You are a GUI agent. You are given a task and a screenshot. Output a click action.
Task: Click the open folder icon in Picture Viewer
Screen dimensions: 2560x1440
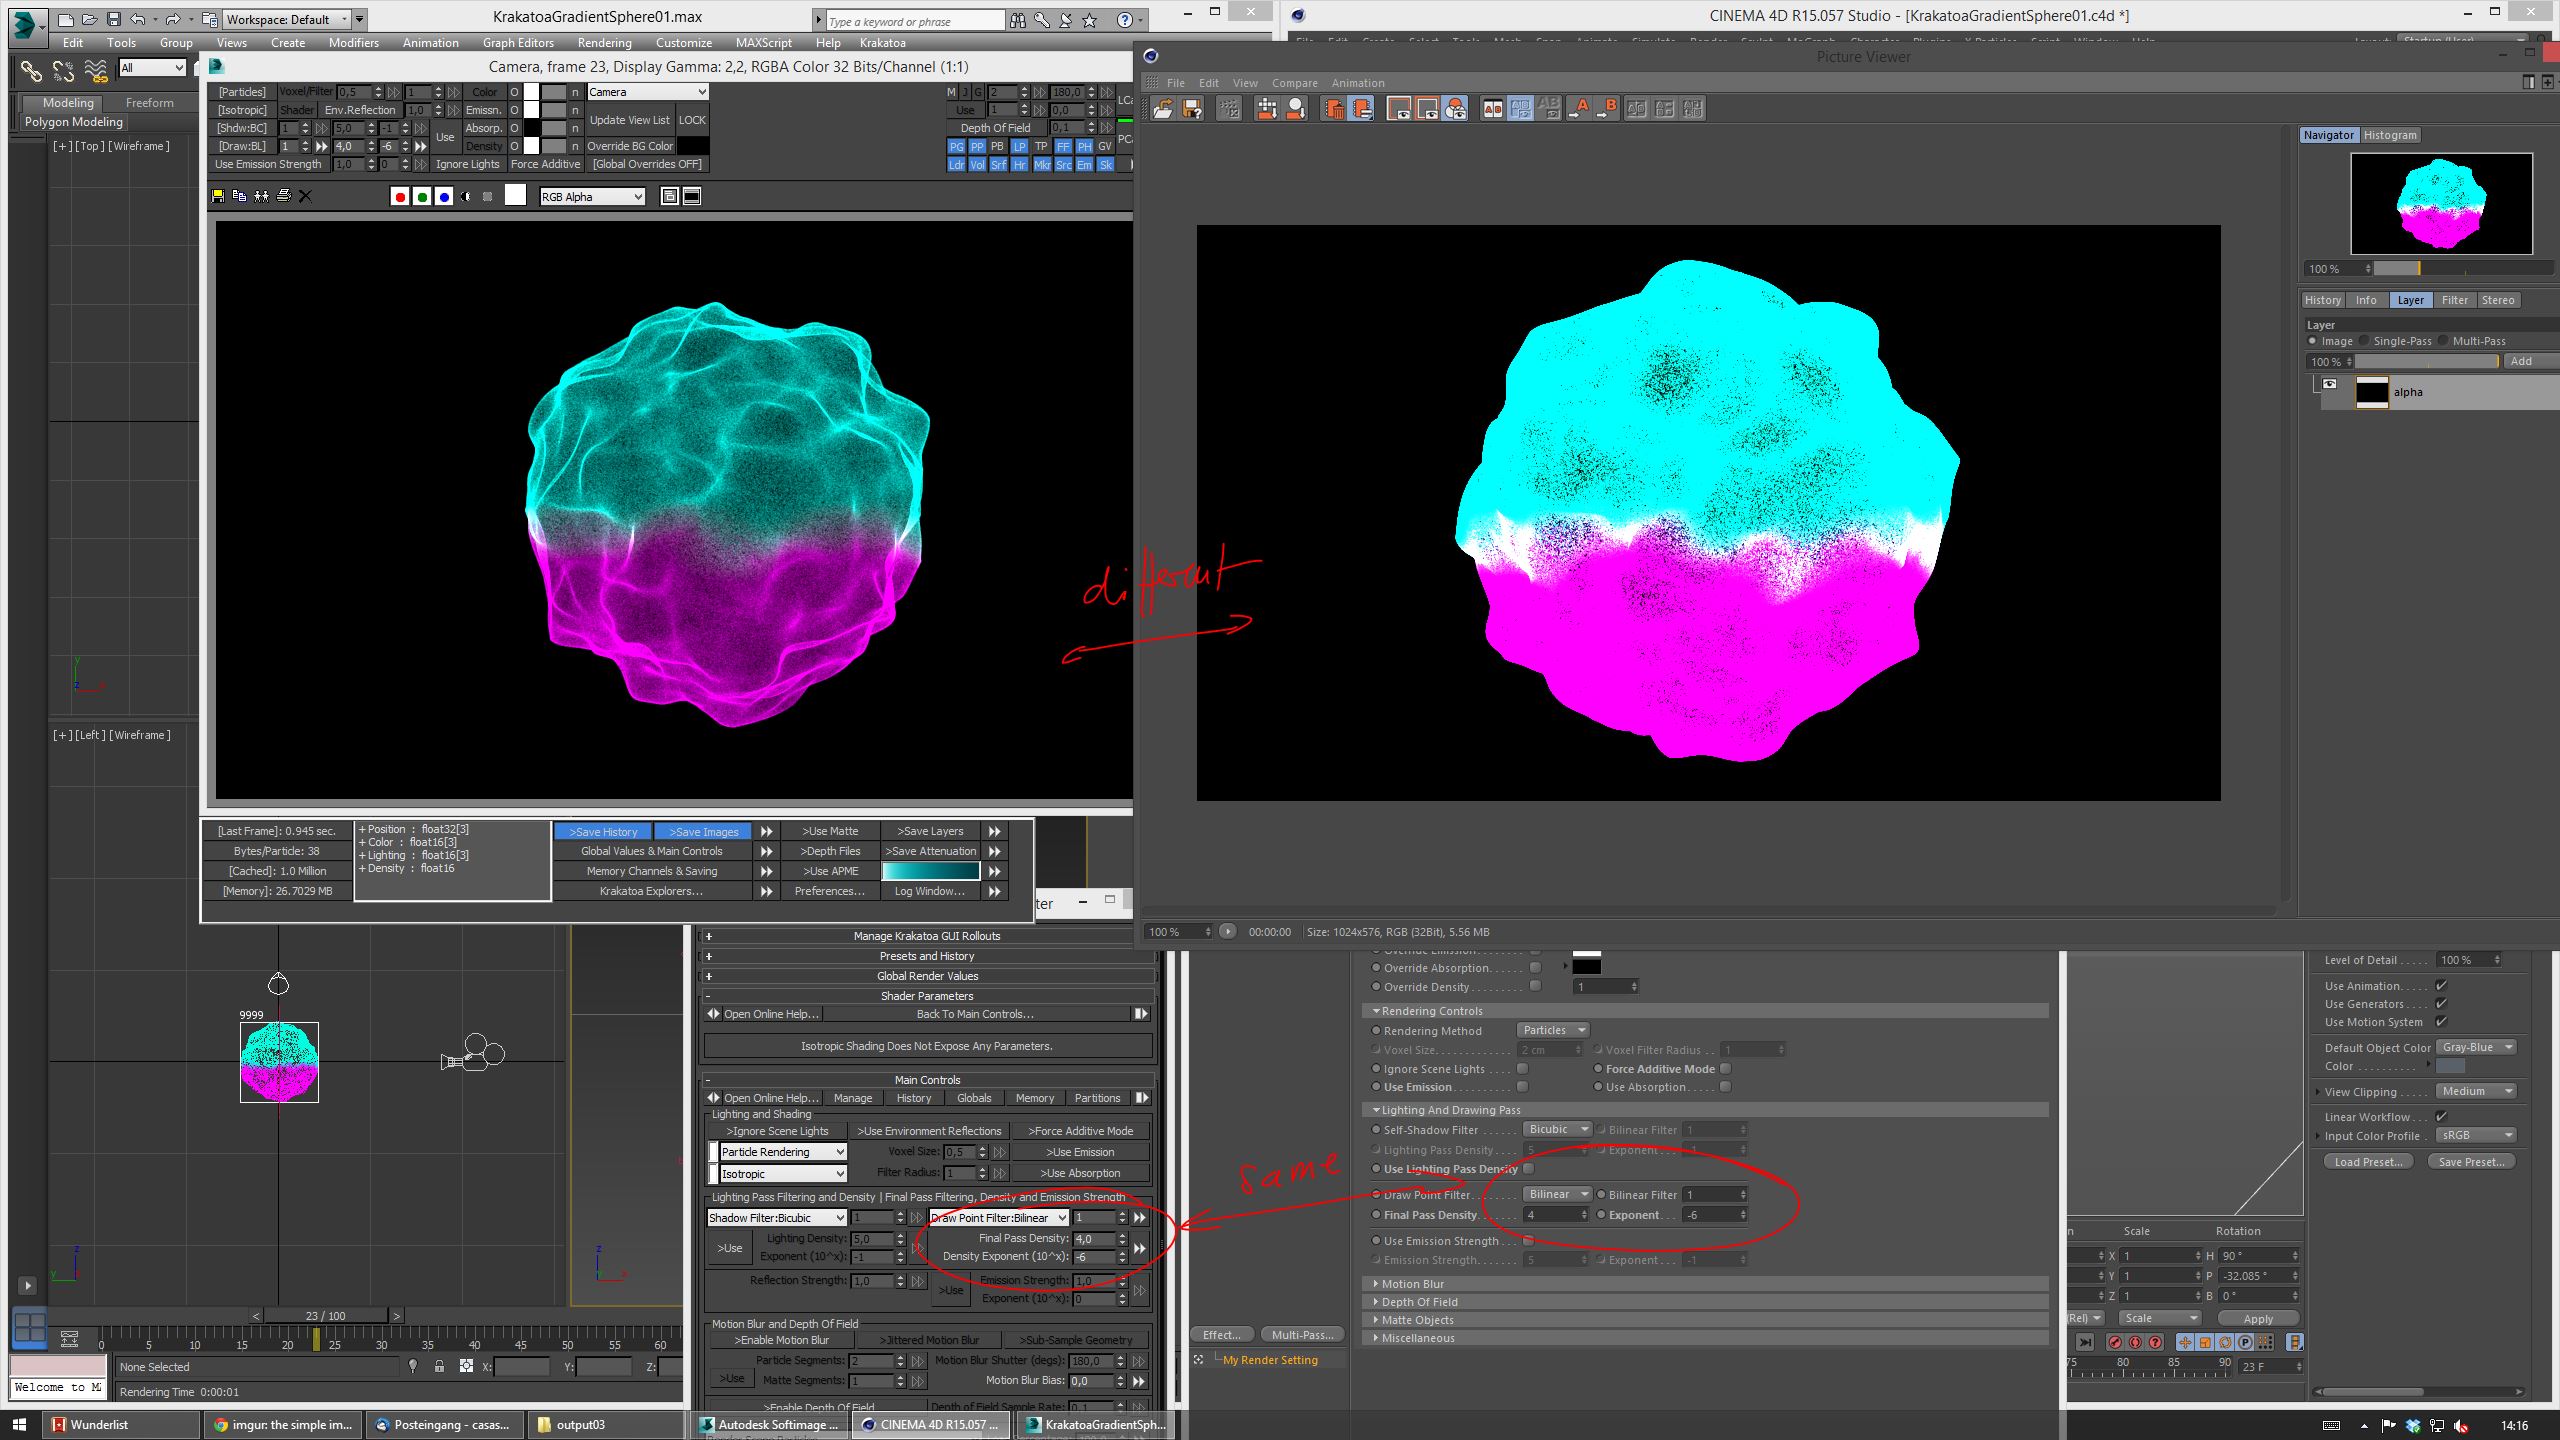[1163, 109]
